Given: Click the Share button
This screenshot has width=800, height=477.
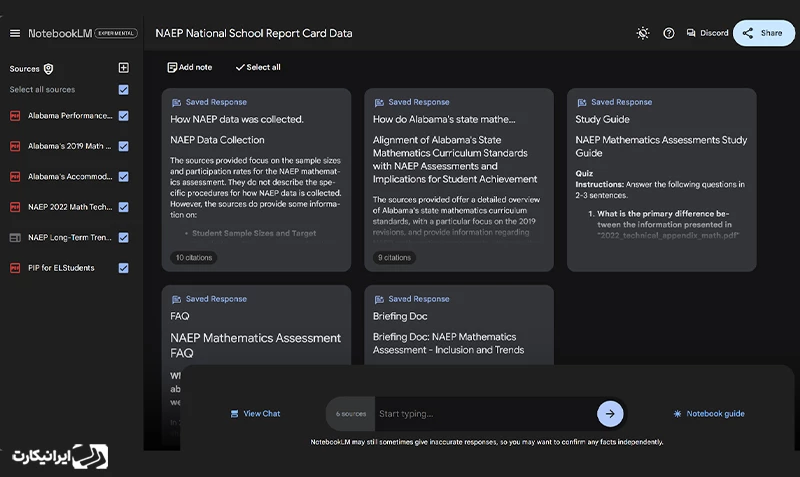Looking at the screenshot, I should point(764,33).
